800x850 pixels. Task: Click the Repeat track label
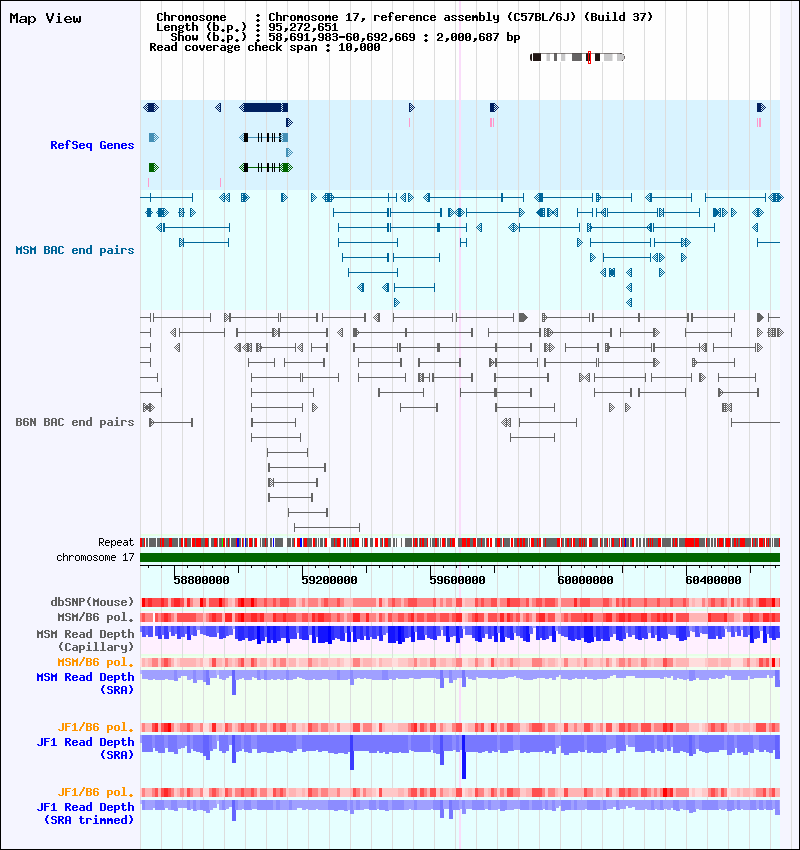116,542
